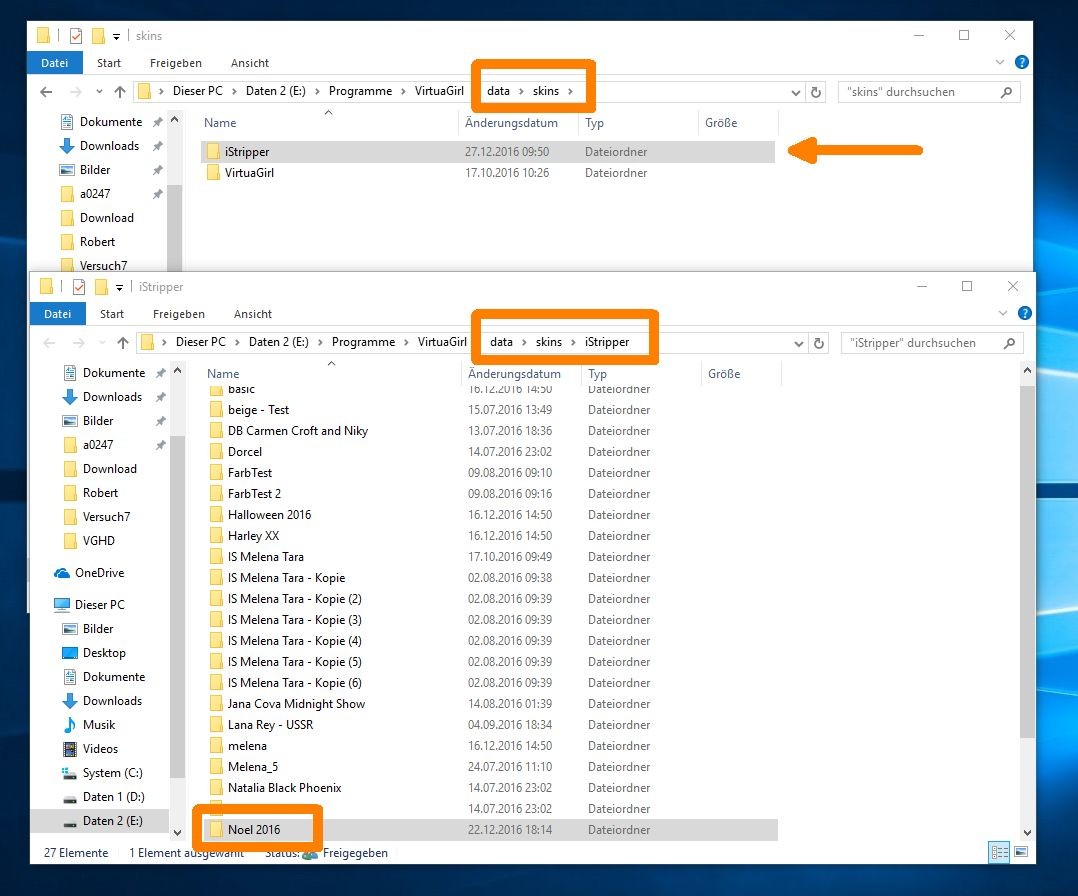Click VirtuaGirl in iStripper window address bar
1078x896 pixels.
pyautogui.click(x=442, y=342)
